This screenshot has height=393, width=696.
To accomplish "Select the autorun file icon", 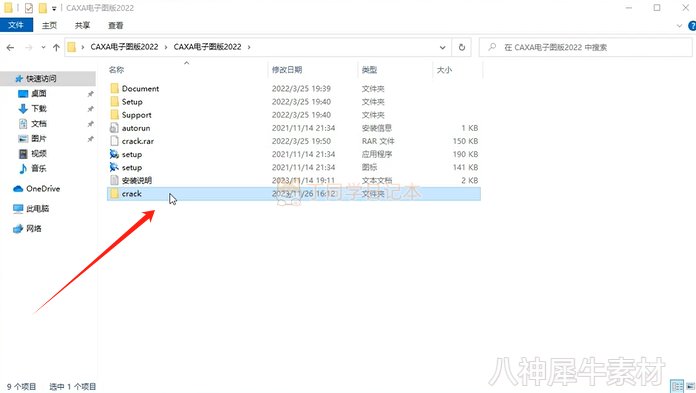I will (114, 128).
